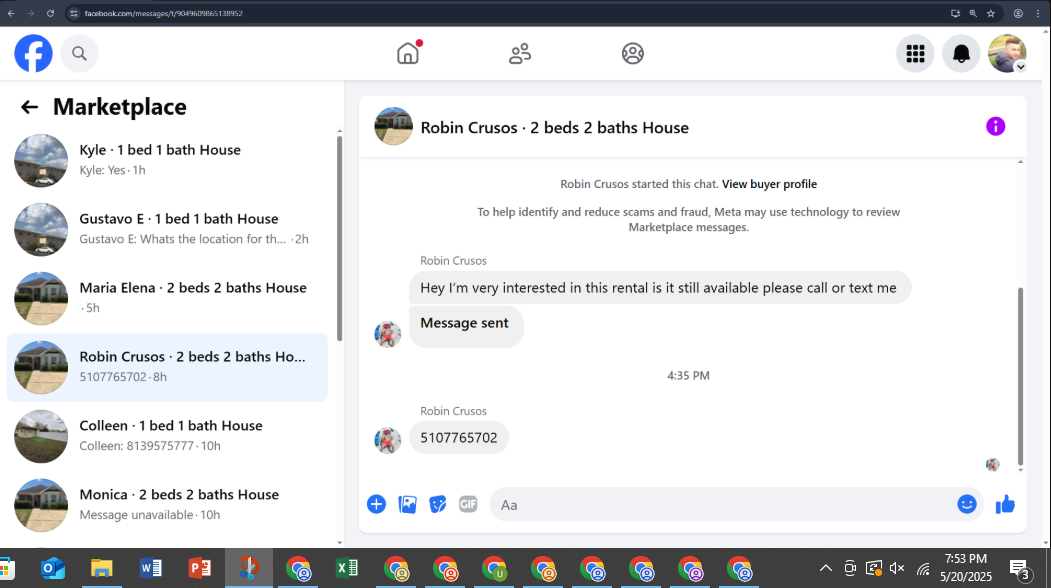Attach a photo using the image icon

(x=407, y=504)
